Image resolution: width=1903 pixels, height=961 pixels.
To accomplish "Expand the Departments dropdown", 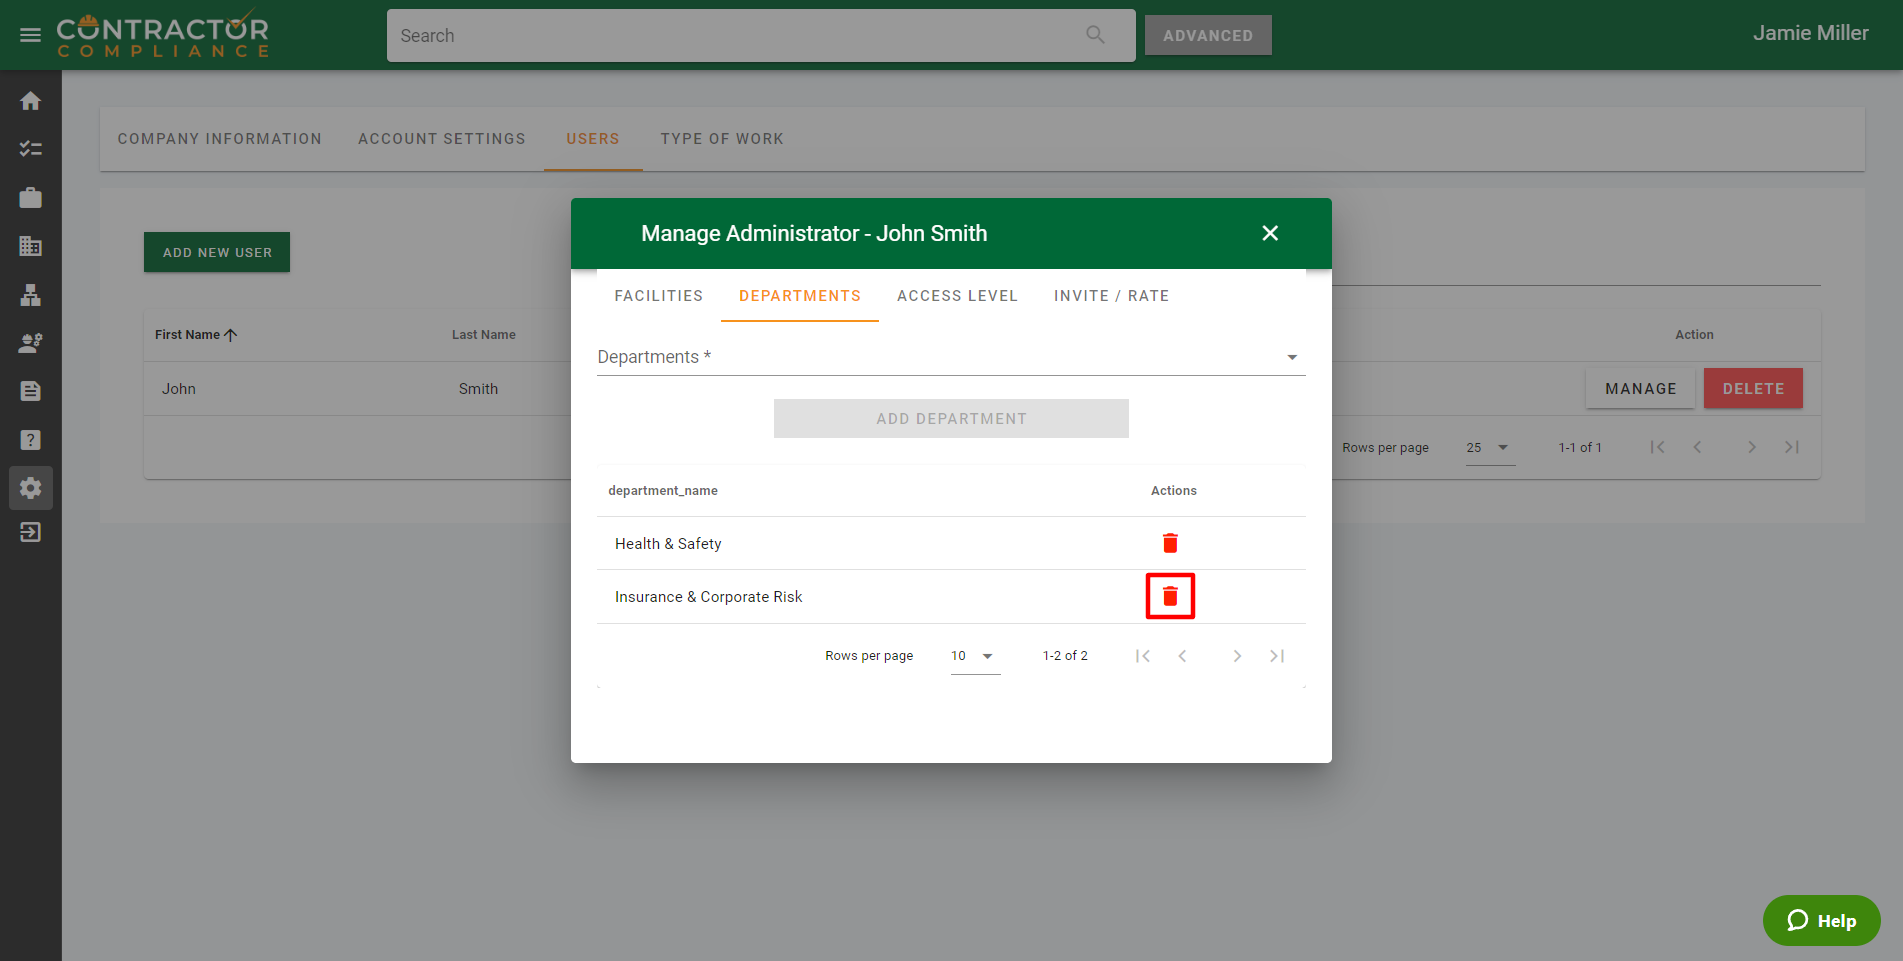I will pyautogui.click(x=1291, y=357).
